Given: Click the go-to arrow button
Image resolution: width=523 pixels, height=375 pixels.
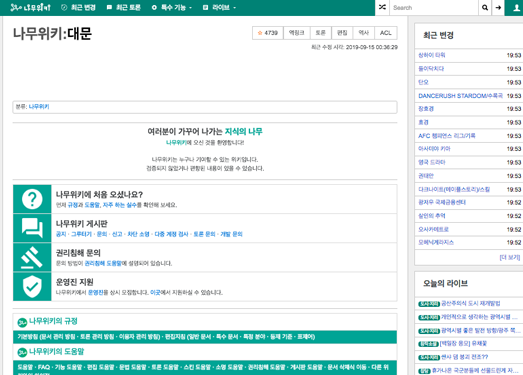Looking at the screenshot, I should [498, 8].
